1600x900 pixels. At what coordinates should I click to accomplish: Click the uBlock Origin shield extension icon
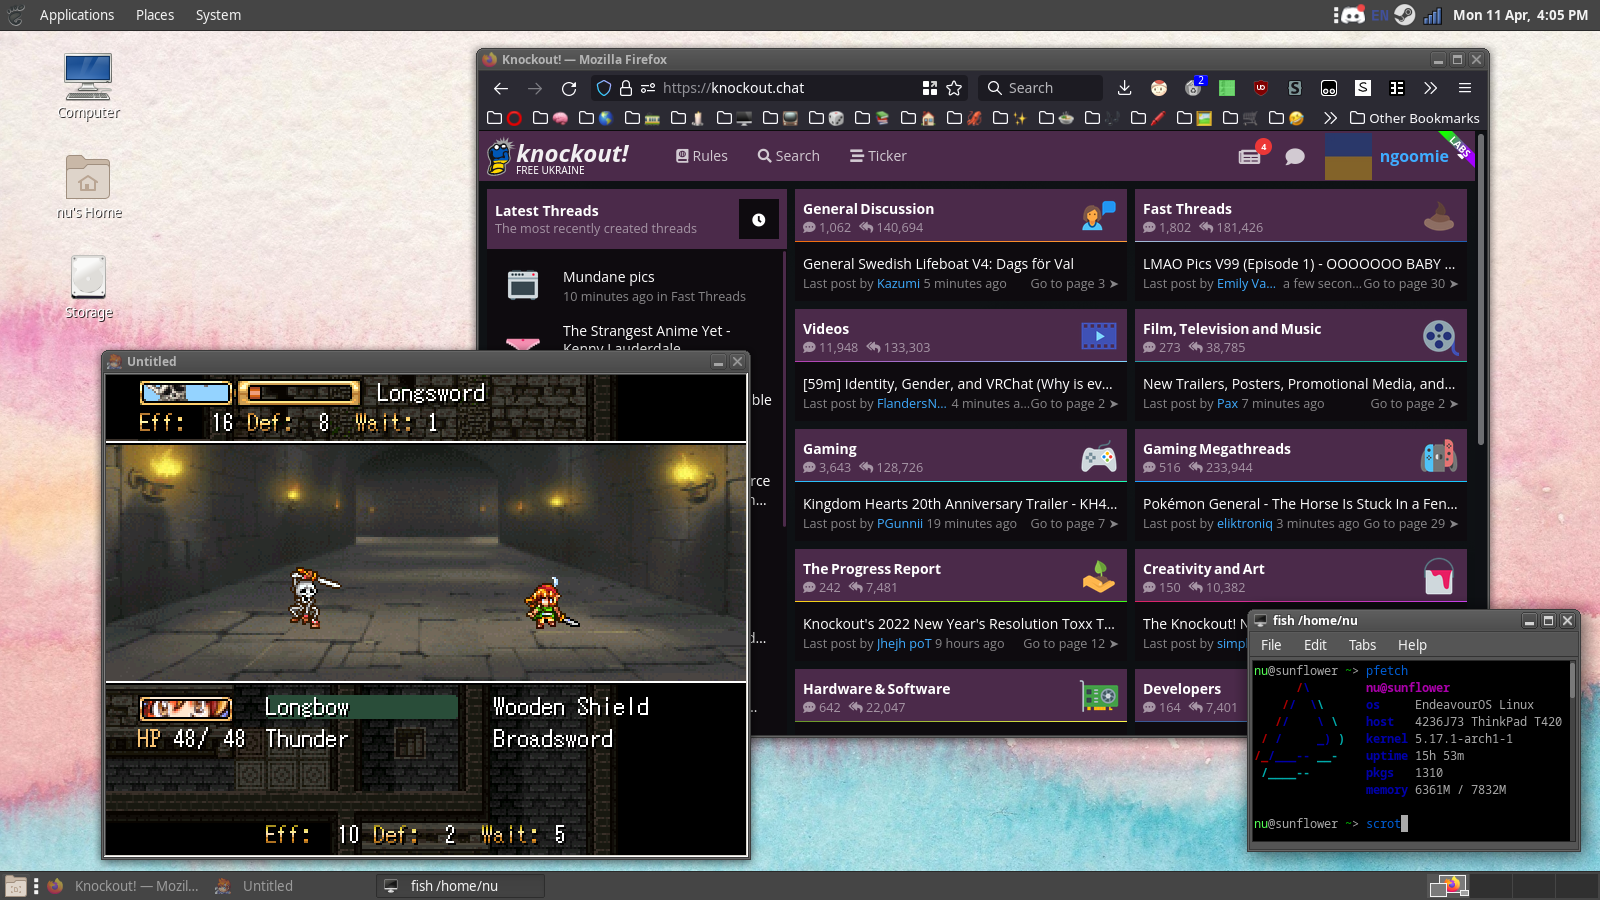tap(1261, 88)
